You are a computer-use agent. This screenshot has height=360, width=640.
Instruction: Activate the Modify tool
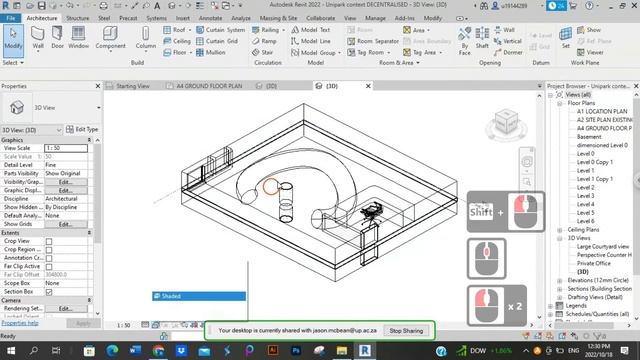pyautogui.click(x=13, y=40)
